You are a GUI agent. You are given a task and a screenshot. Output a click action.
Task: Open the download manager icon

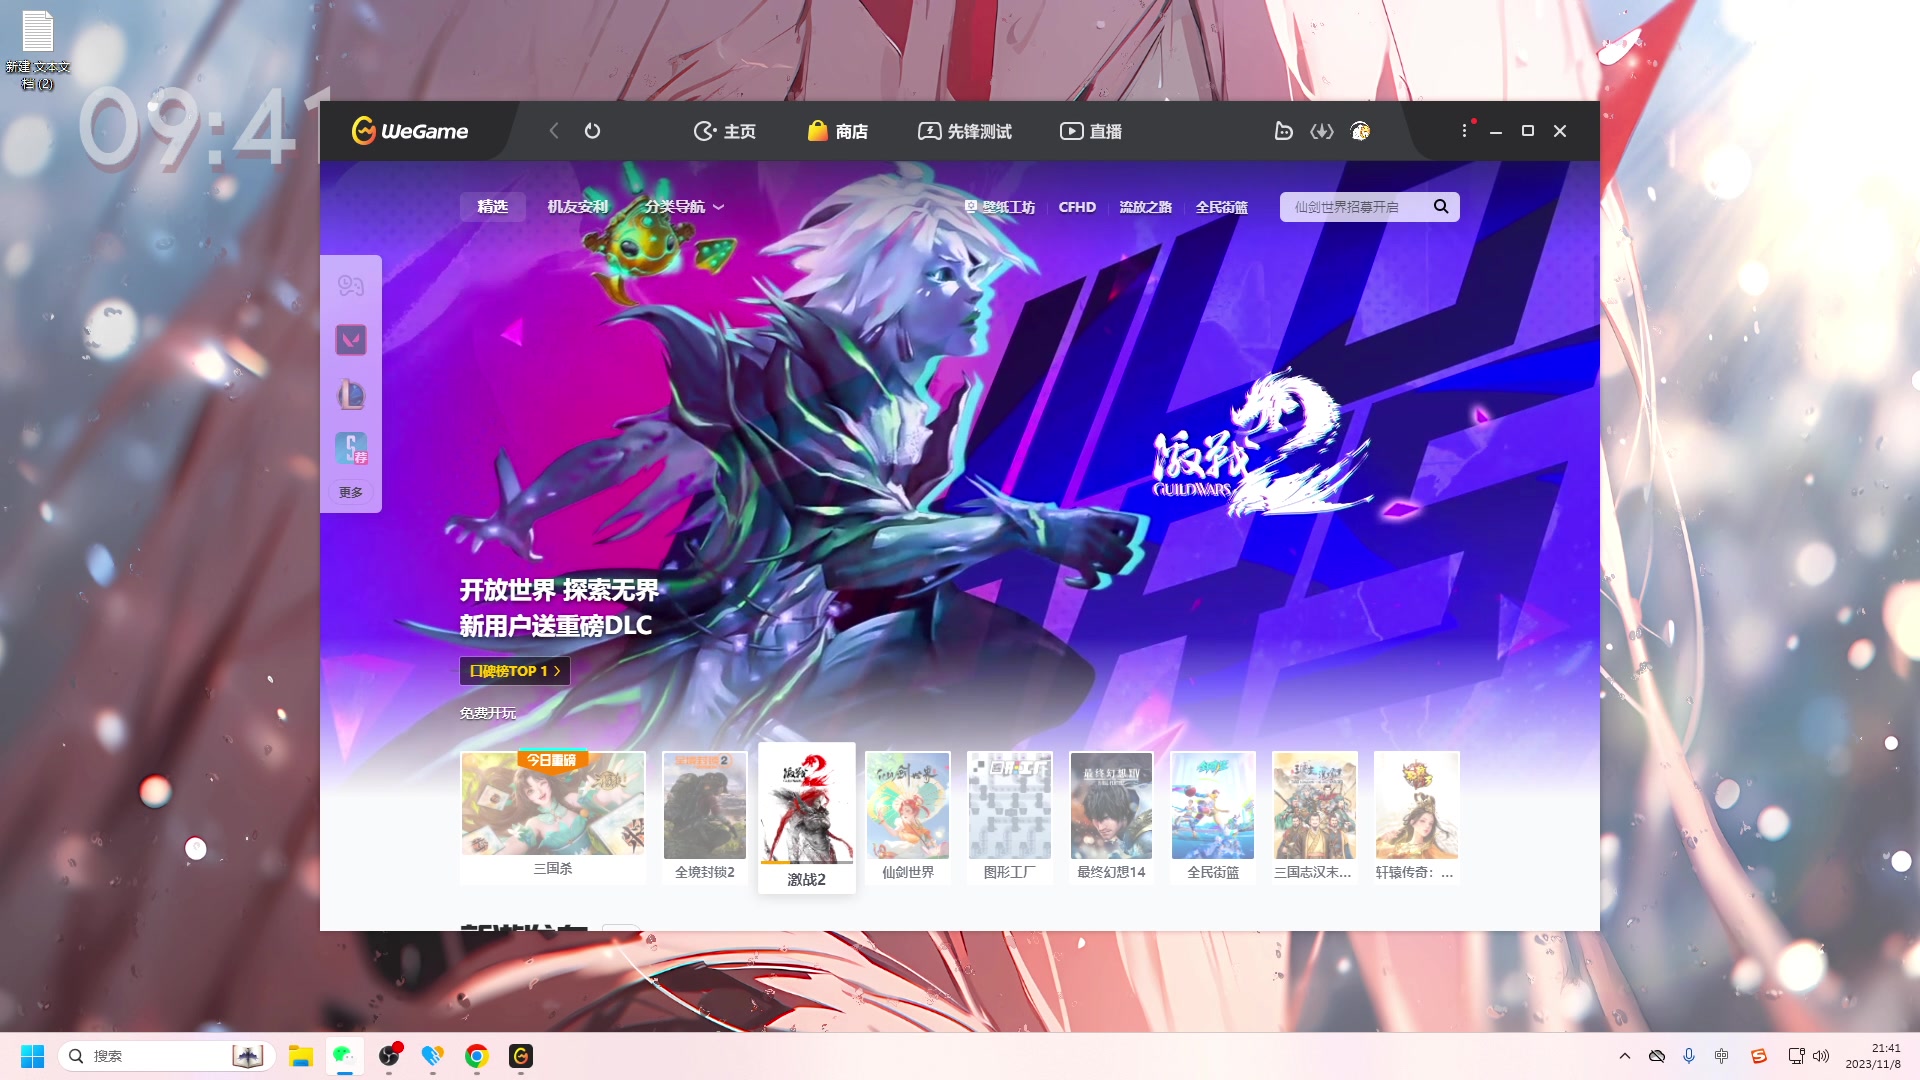coord(1322,131)
